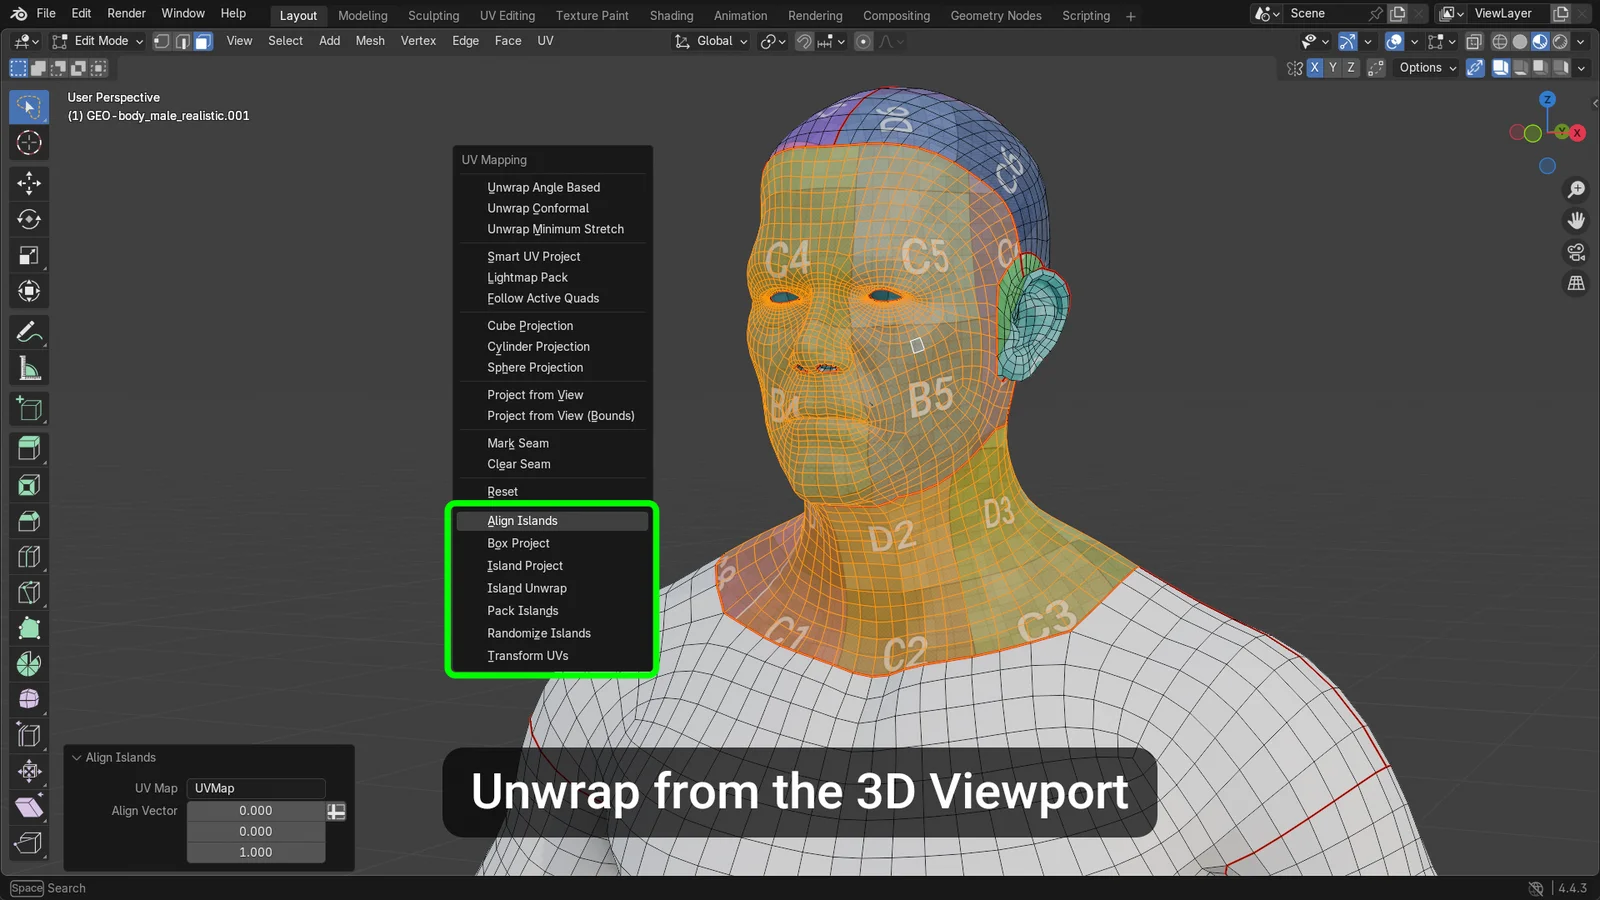Select Pack Islands in the UV Mapping menu
This screenshot has height=900, width=1600.
[x=523, y=610]
